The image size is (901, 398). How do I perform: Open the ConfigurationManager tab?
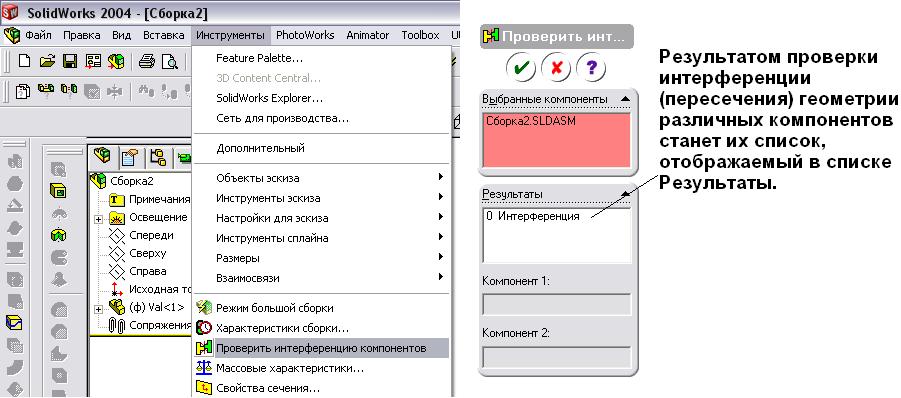click(x=158, y=156)
